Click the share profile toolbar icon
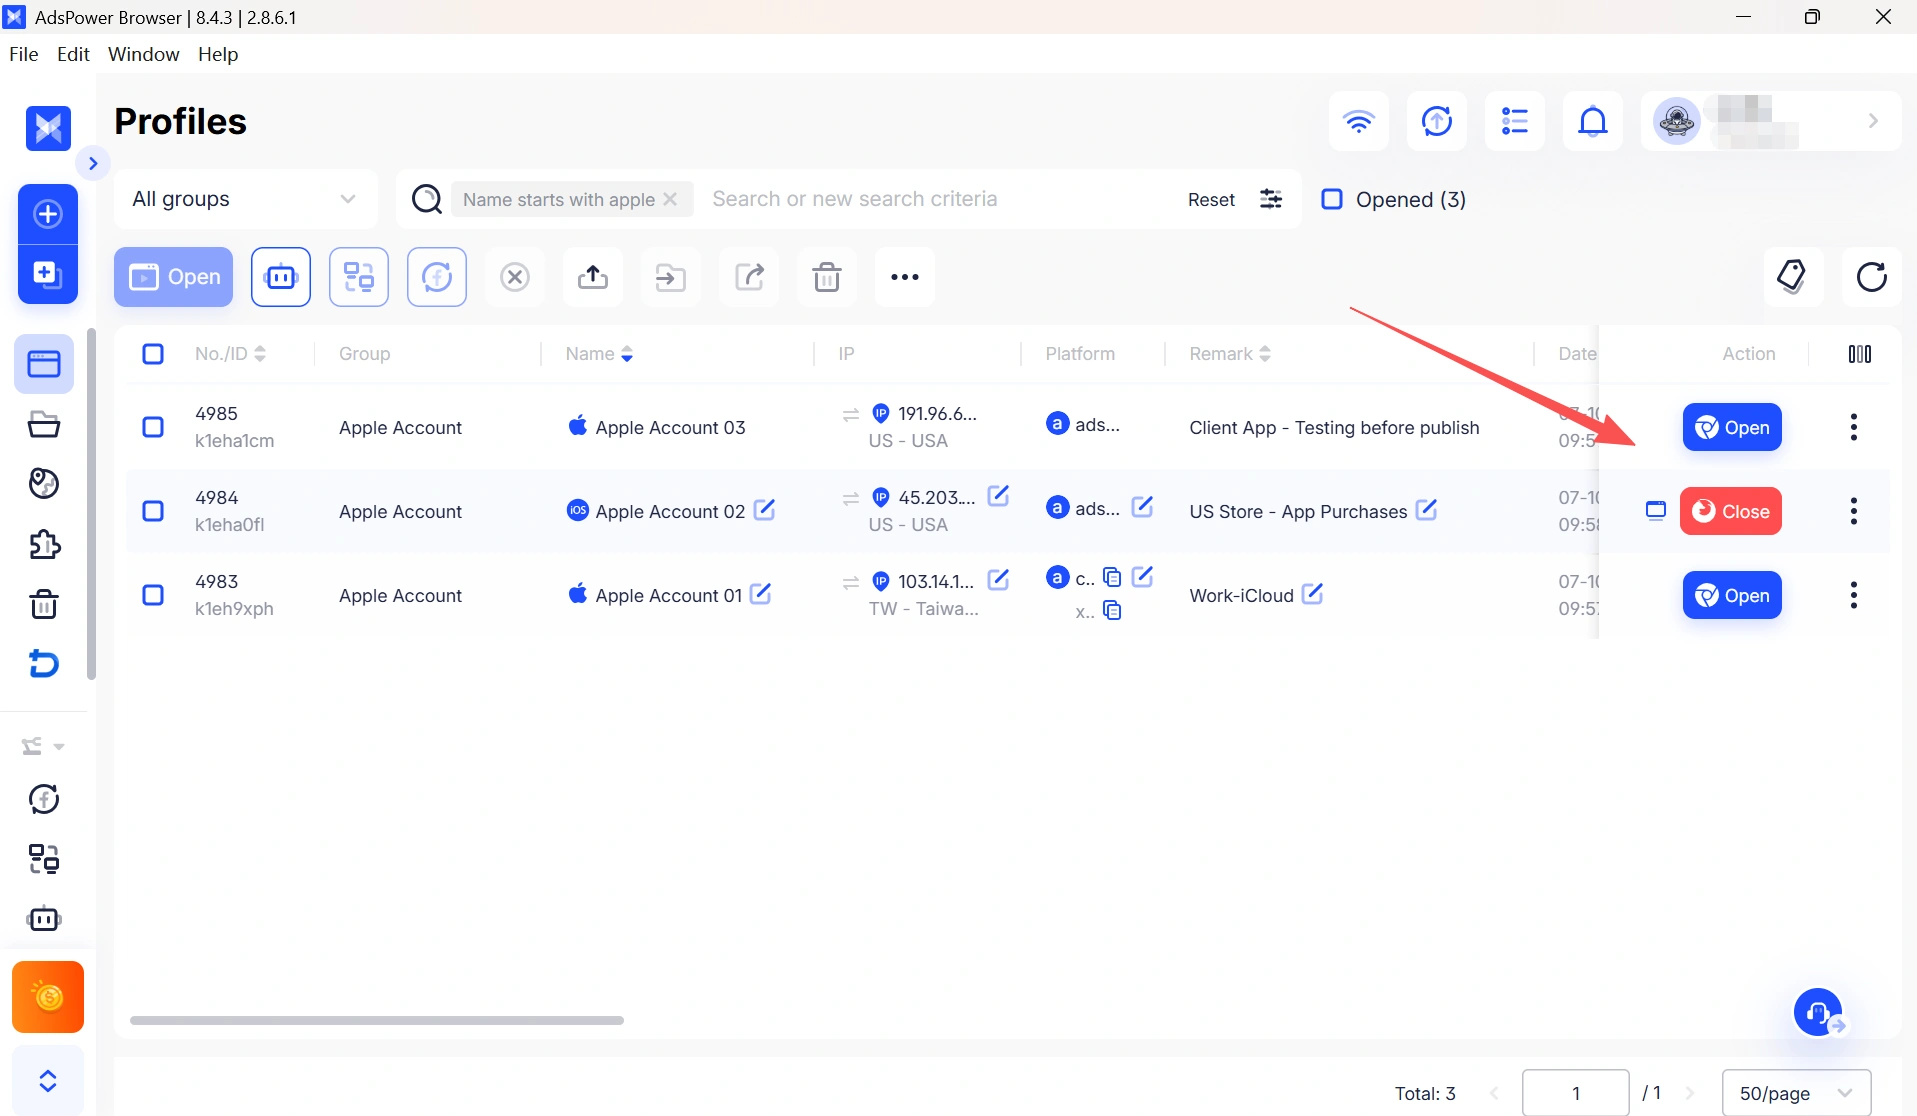The width and height of the screenshot is (1917, 1116). [749, 277]
